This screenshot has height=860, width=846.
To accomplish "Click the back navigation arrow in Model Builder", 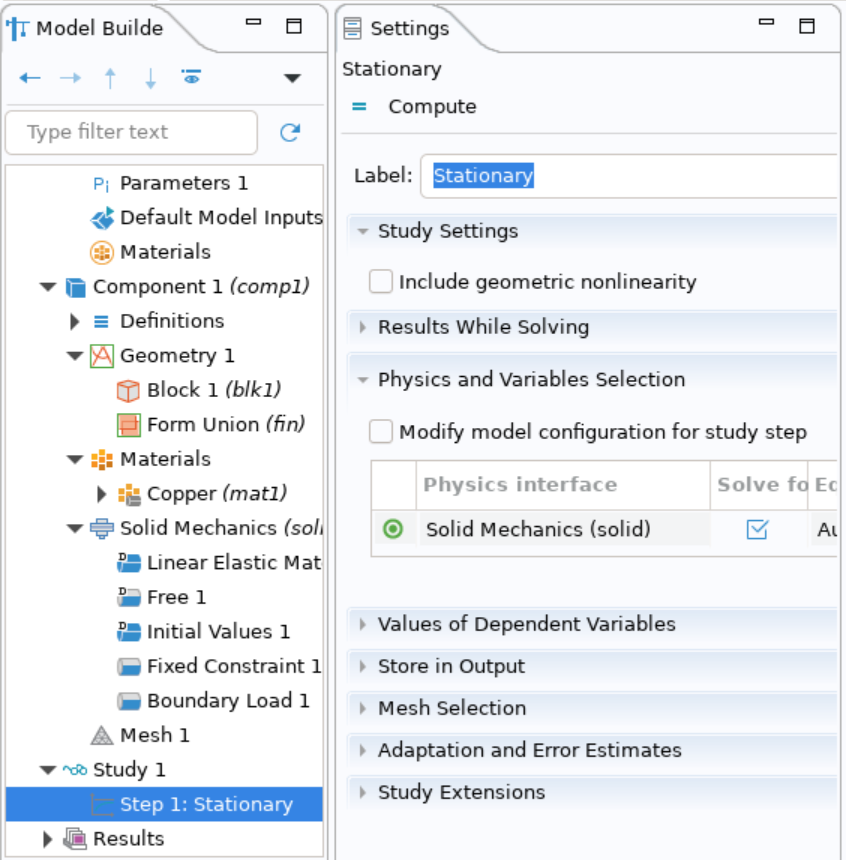I will click(29, 77).
